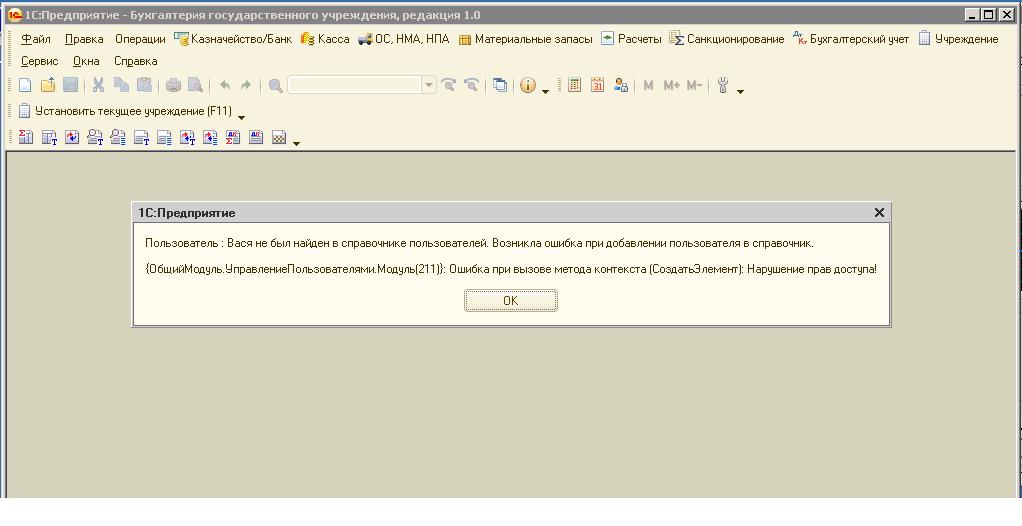Click the Print printer icon
The width and height of the screenshot is (1022, 526).
coord(173,85)
